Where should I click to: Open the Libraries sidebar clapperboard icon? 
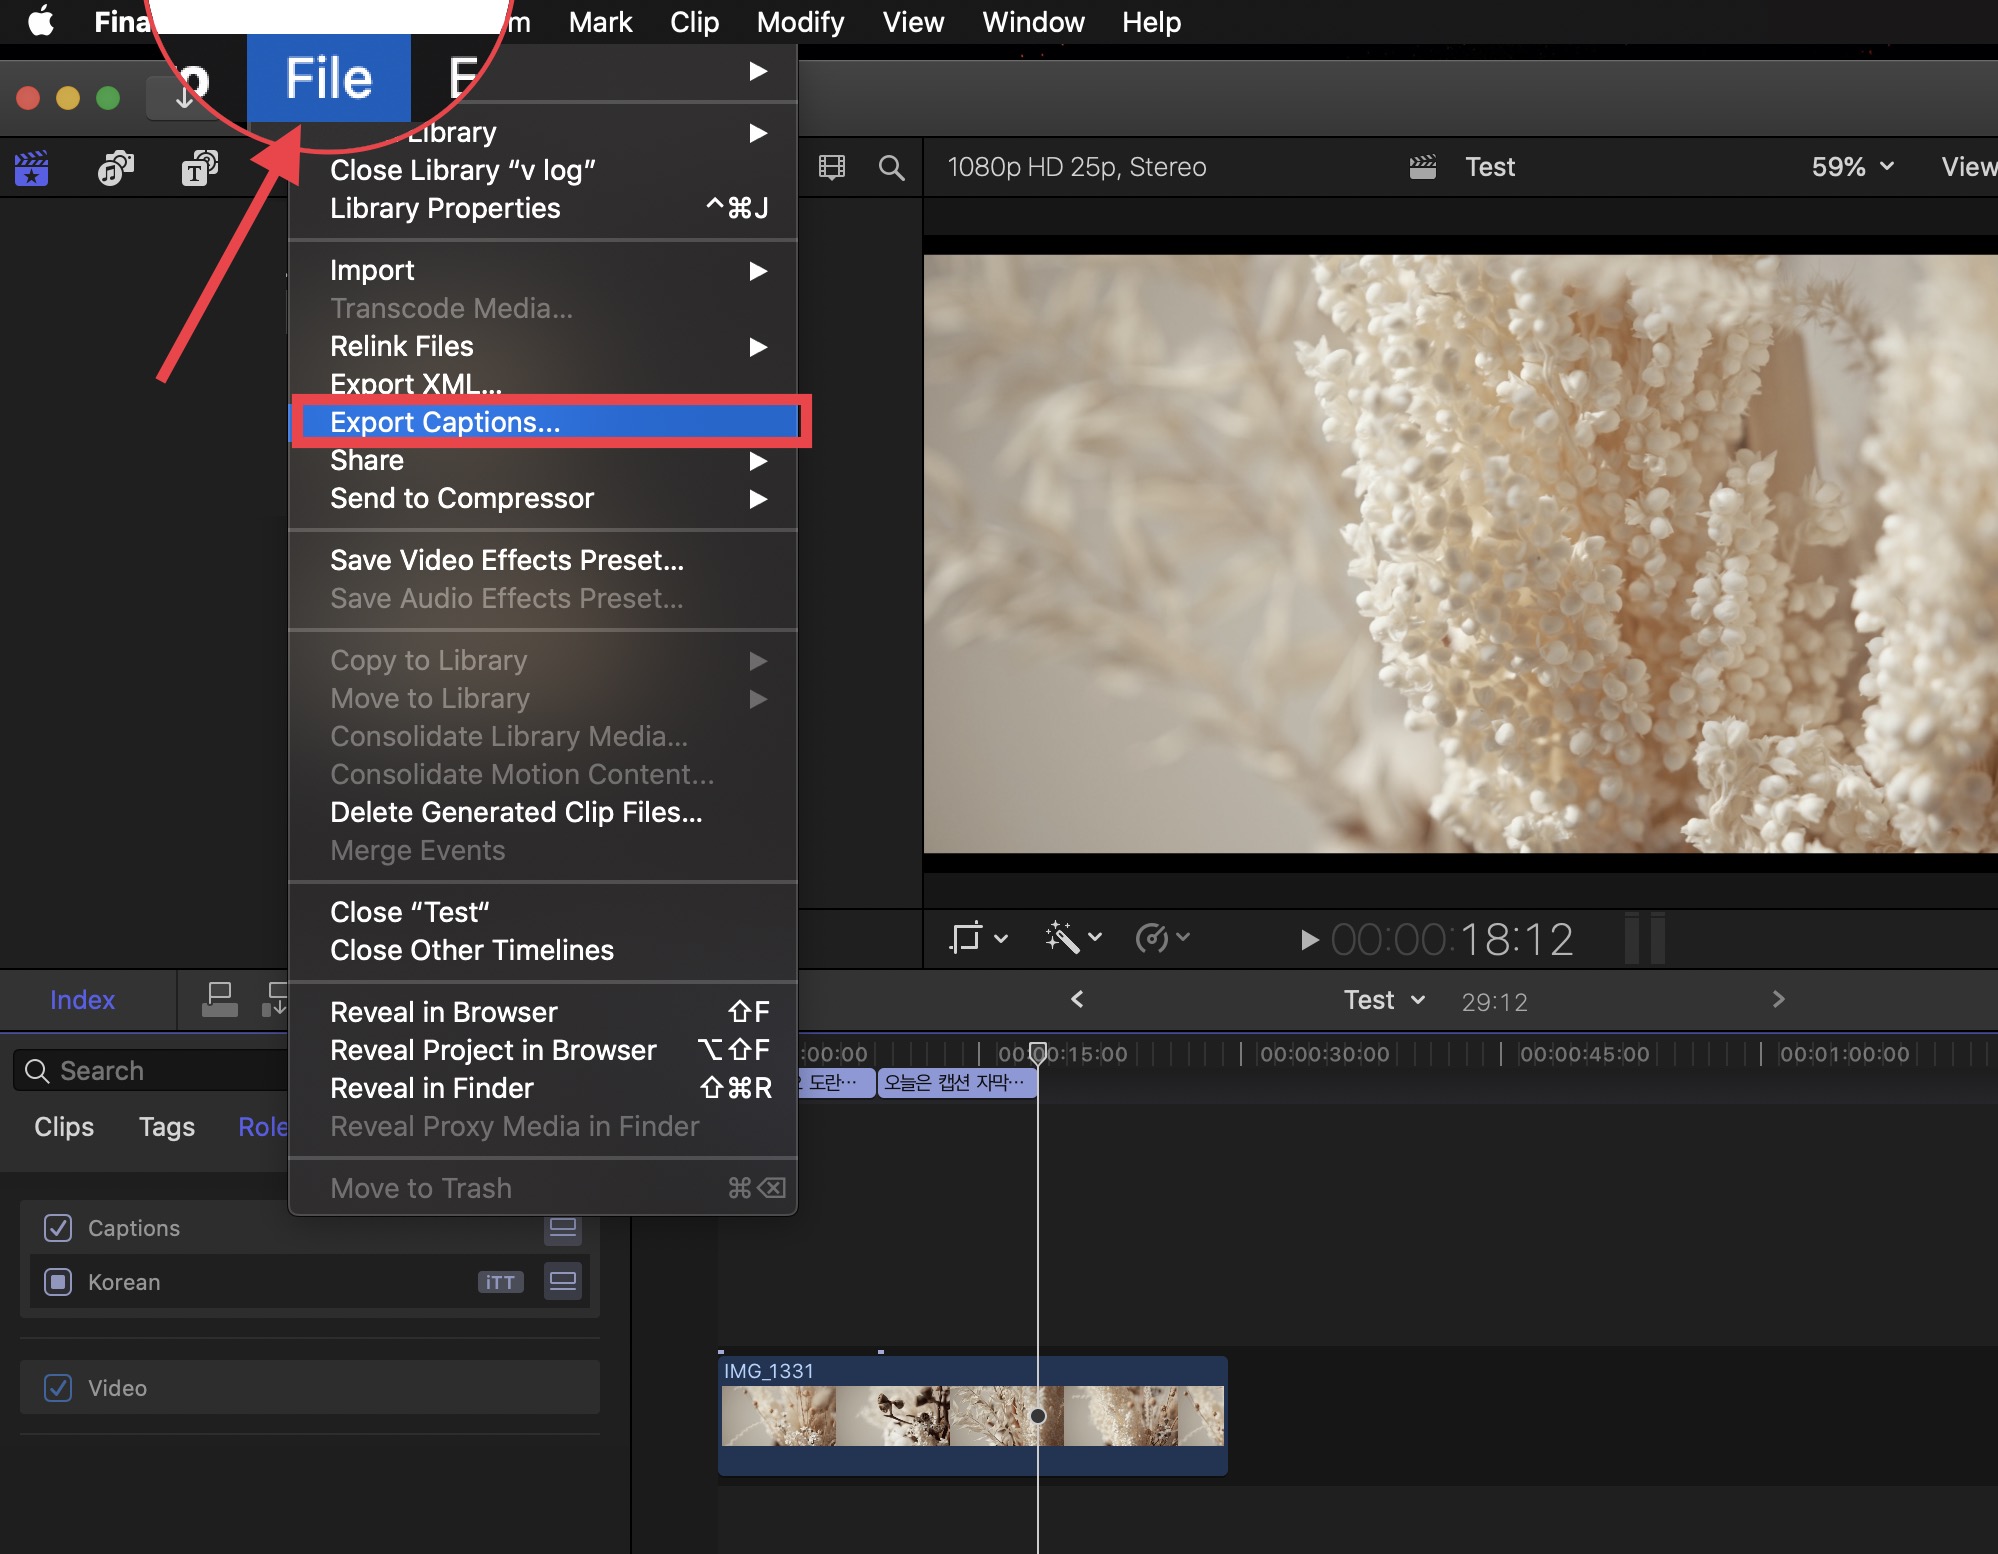click(32, 168)
